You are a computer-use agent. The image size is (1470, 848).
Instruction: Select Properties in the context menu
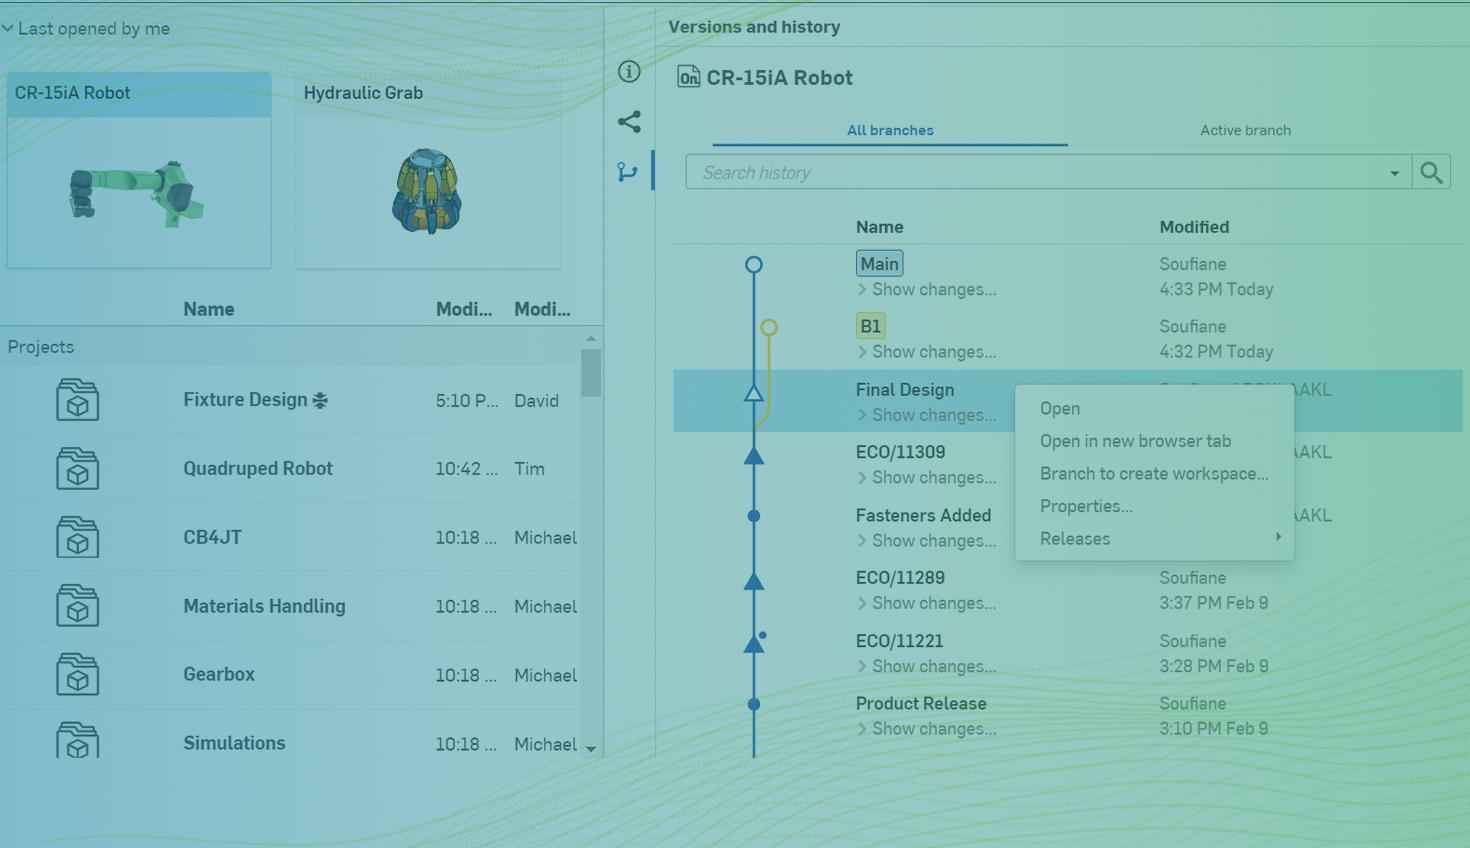1086,506
